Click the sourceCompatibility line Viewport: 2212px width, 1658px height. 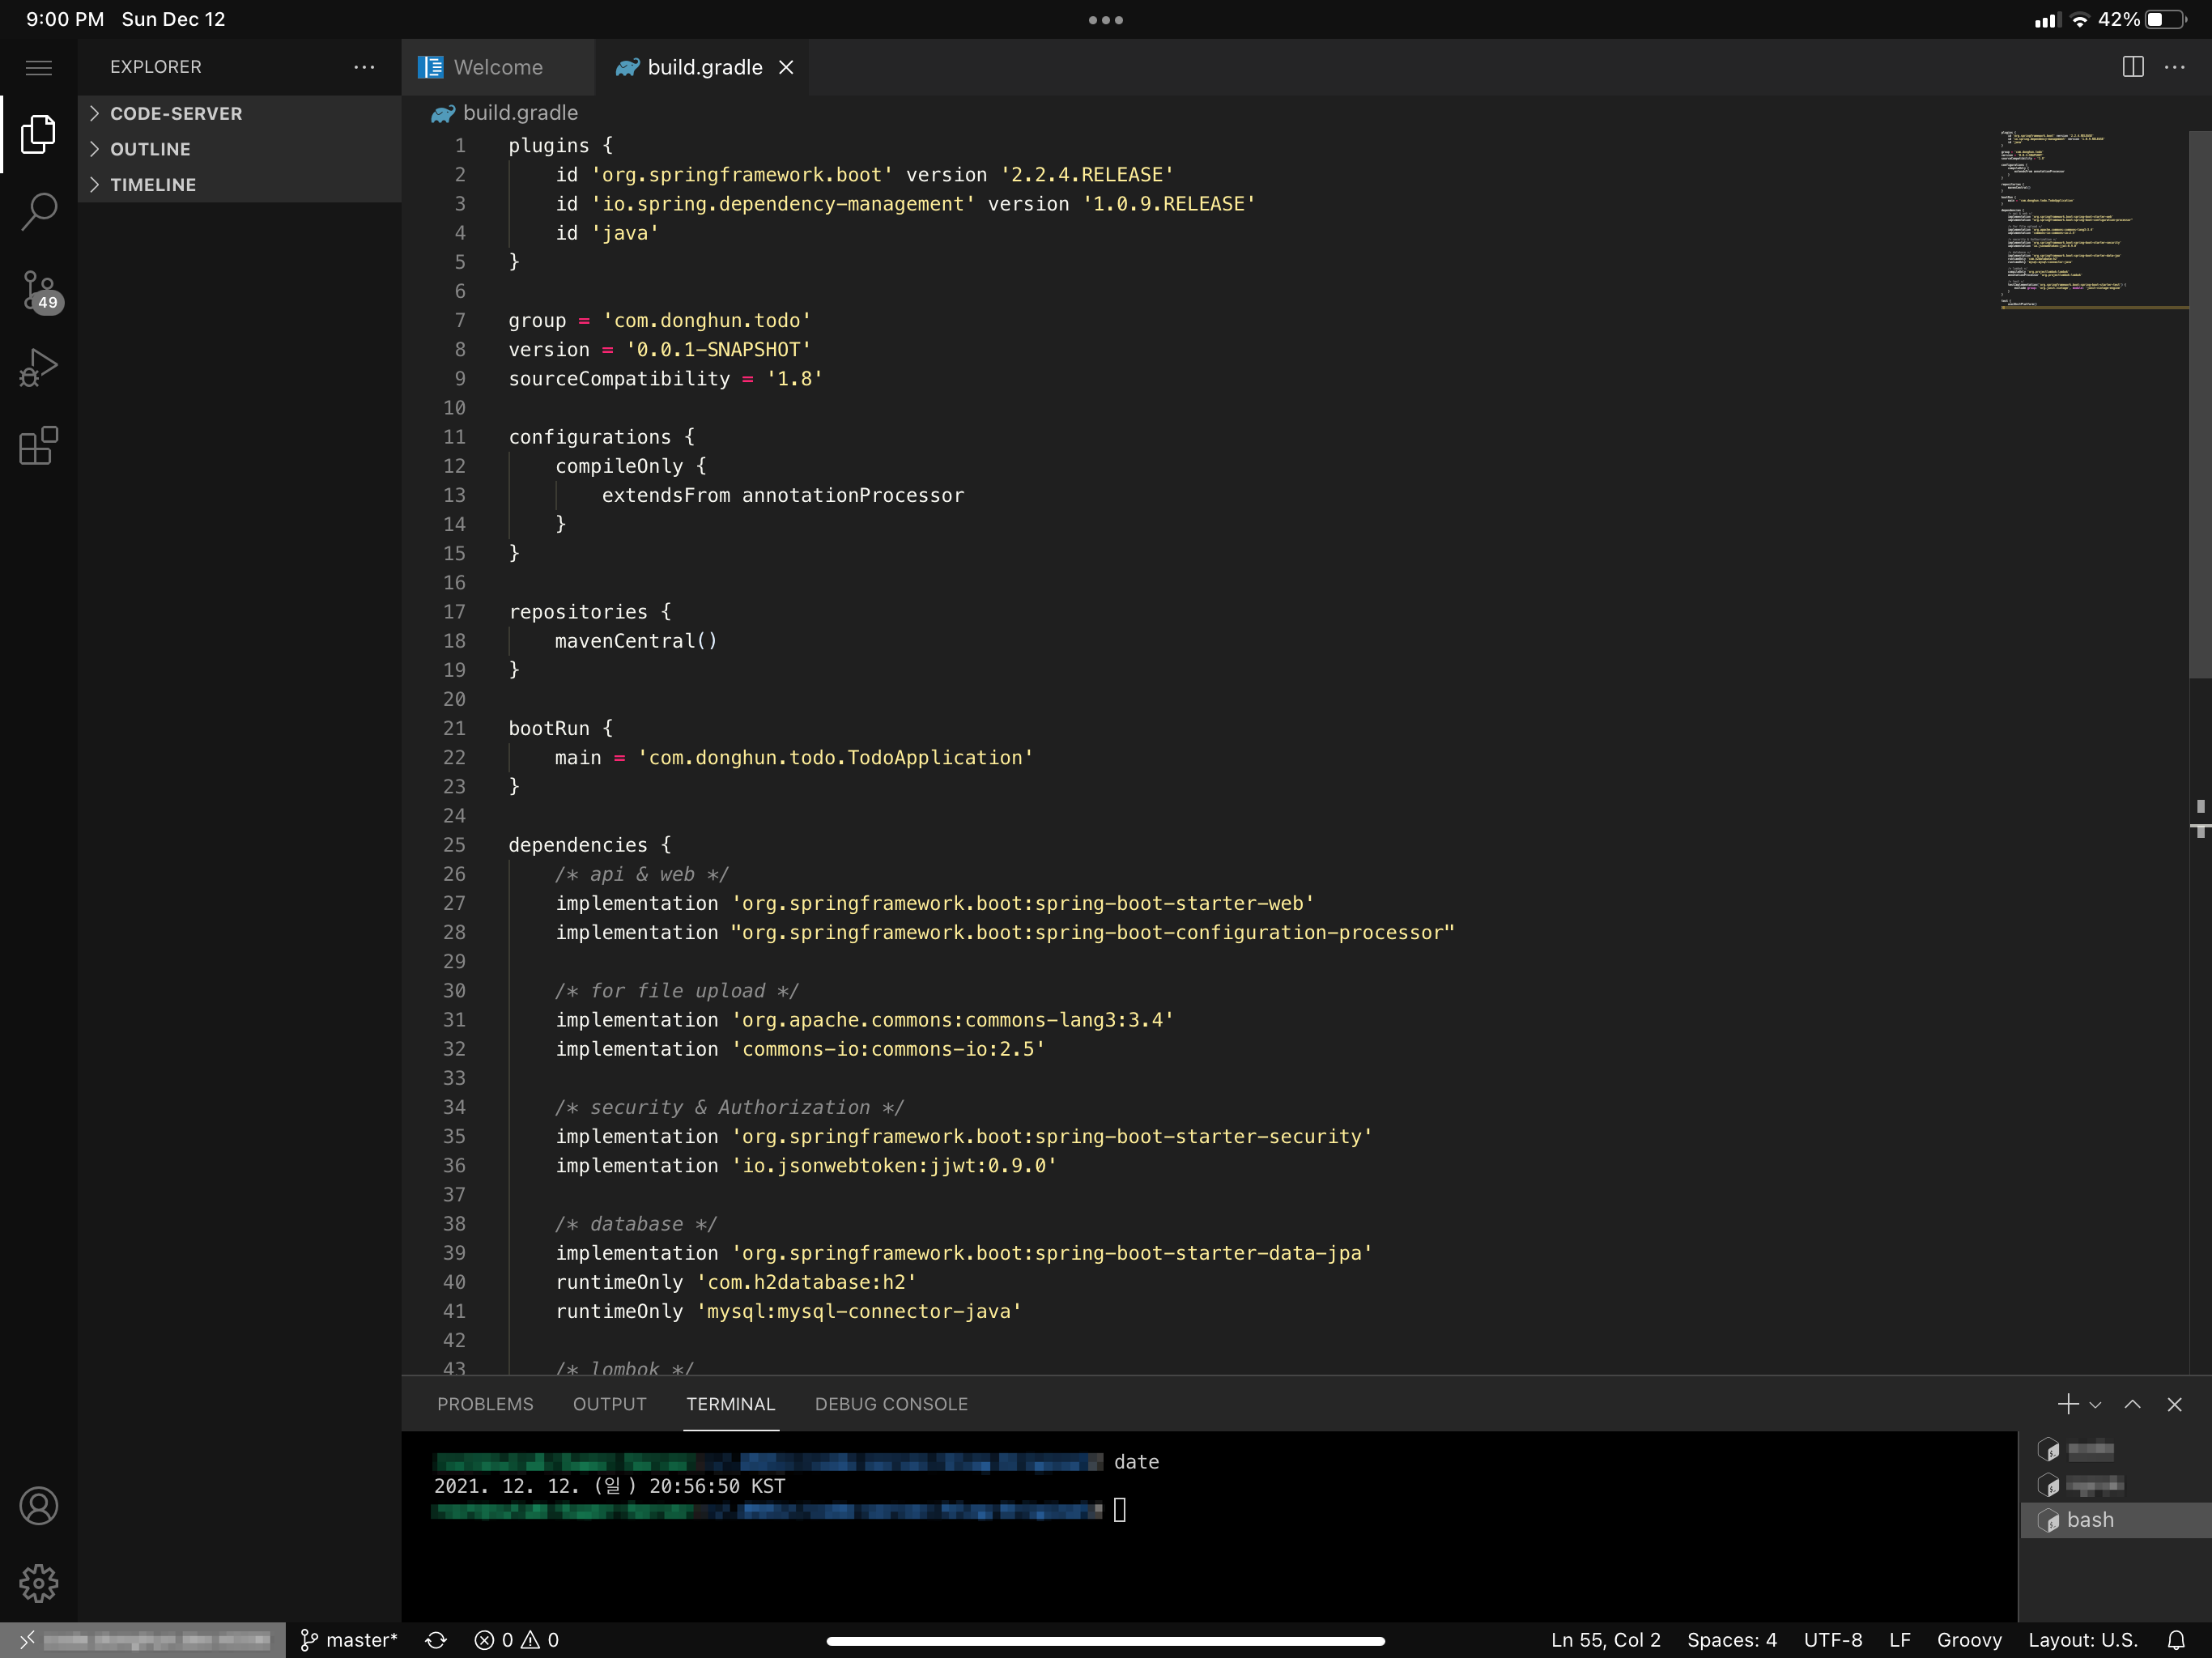665,379
